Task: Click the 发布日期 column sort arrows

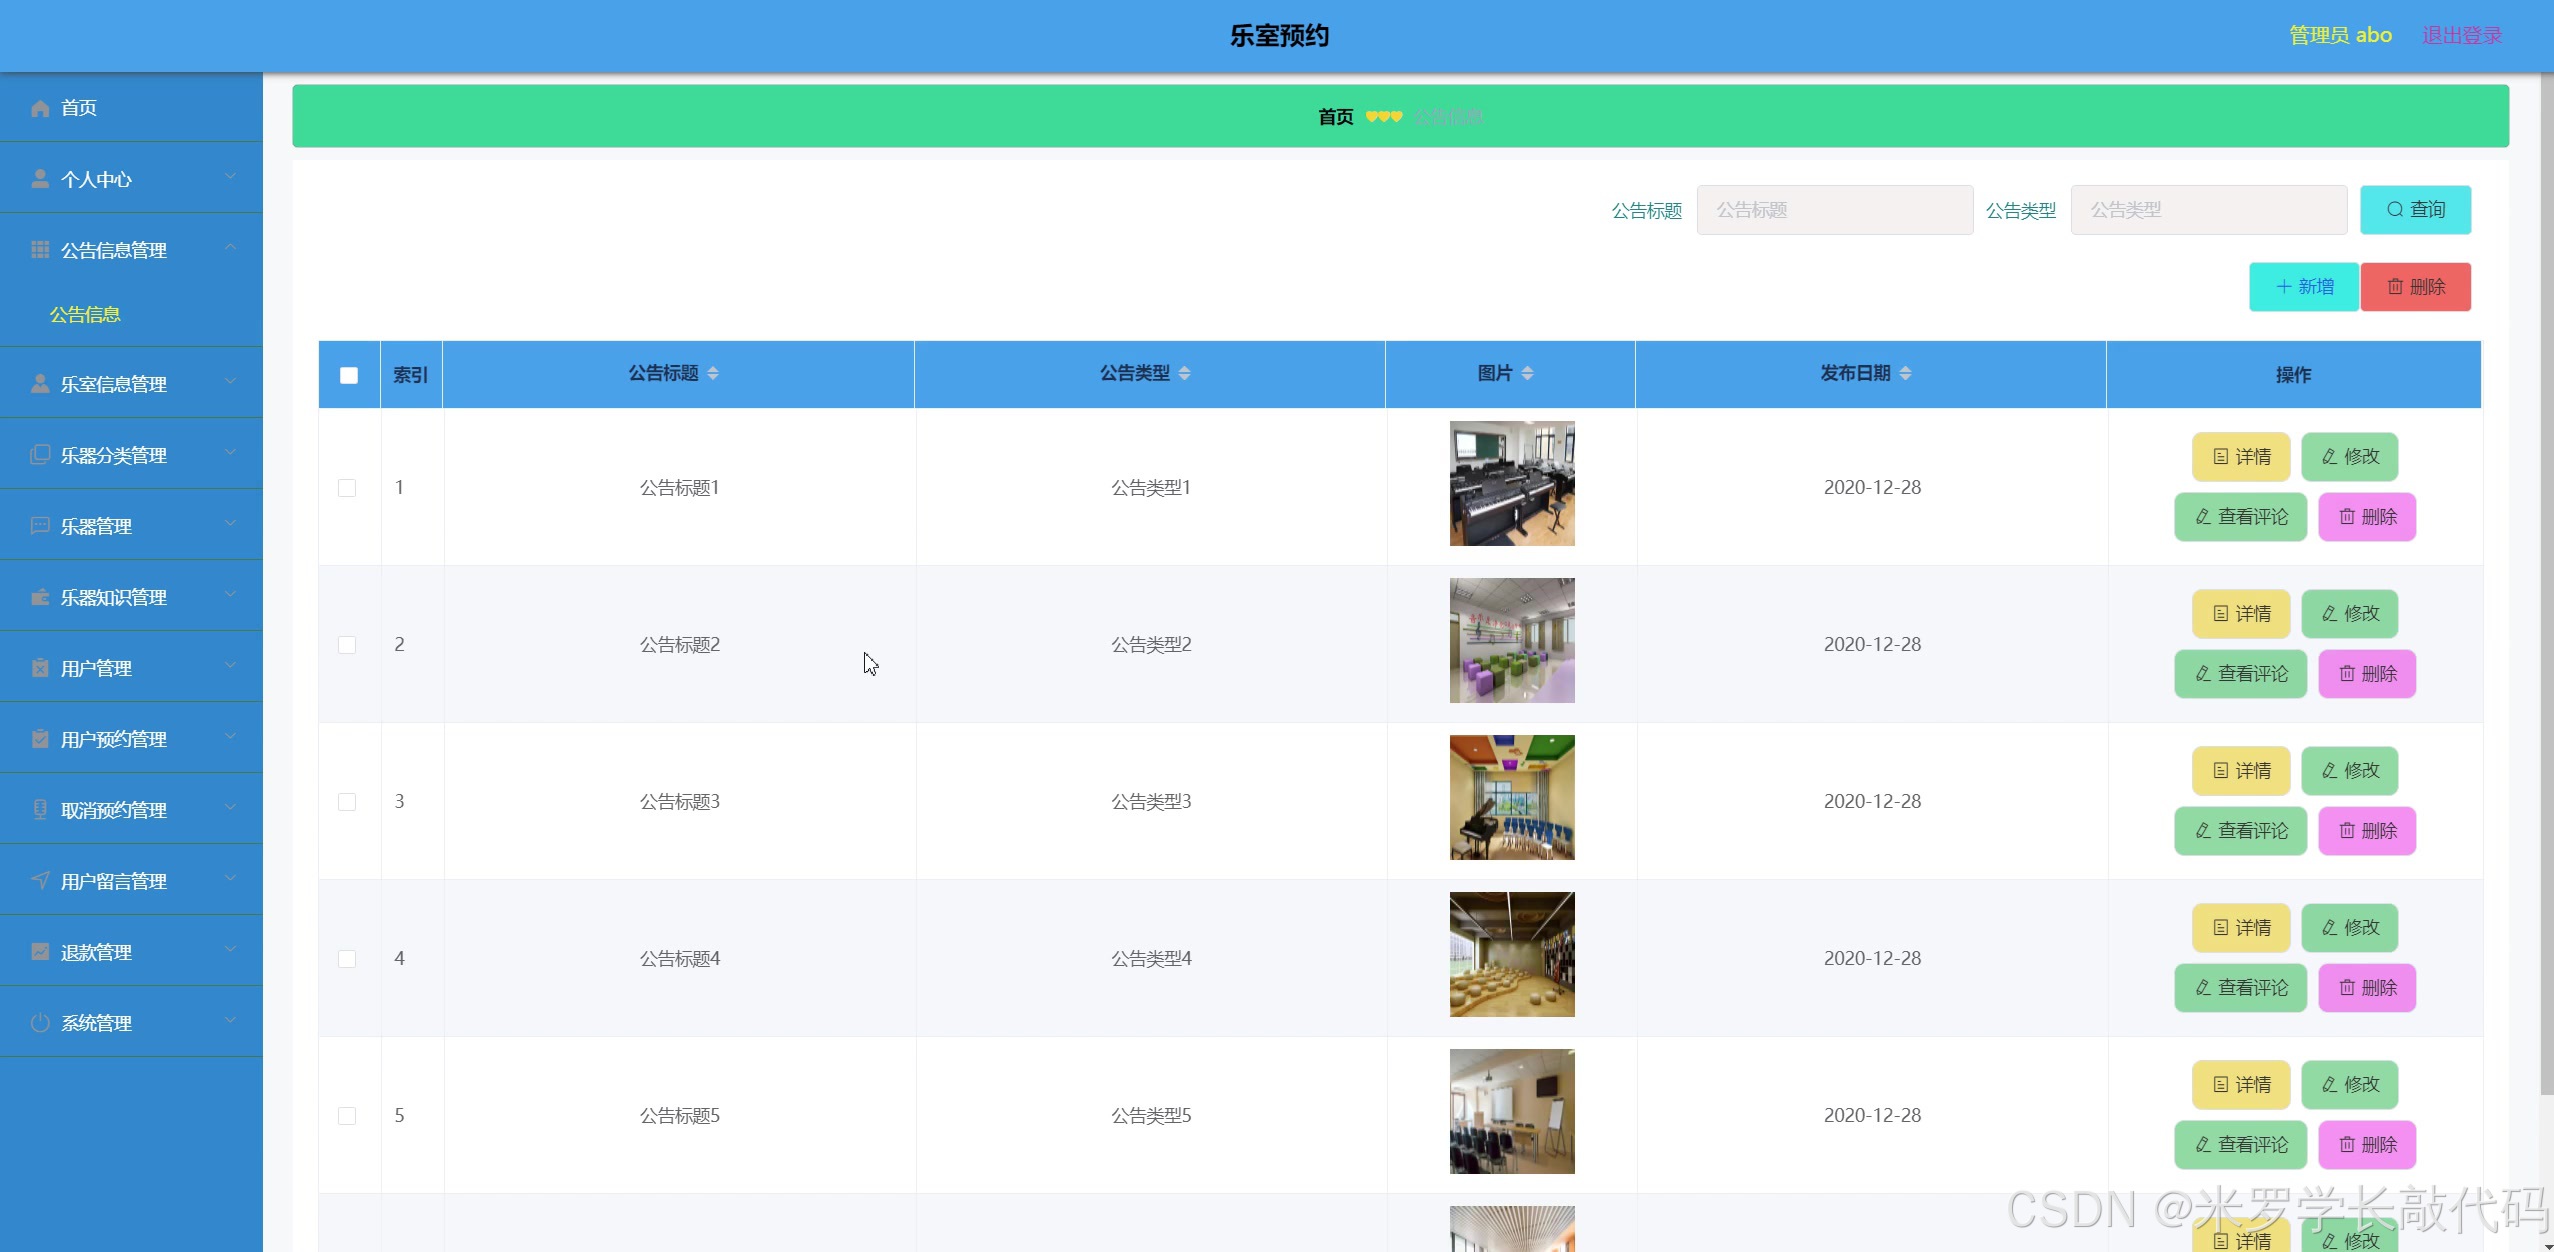Action: tap(1905, 373)
